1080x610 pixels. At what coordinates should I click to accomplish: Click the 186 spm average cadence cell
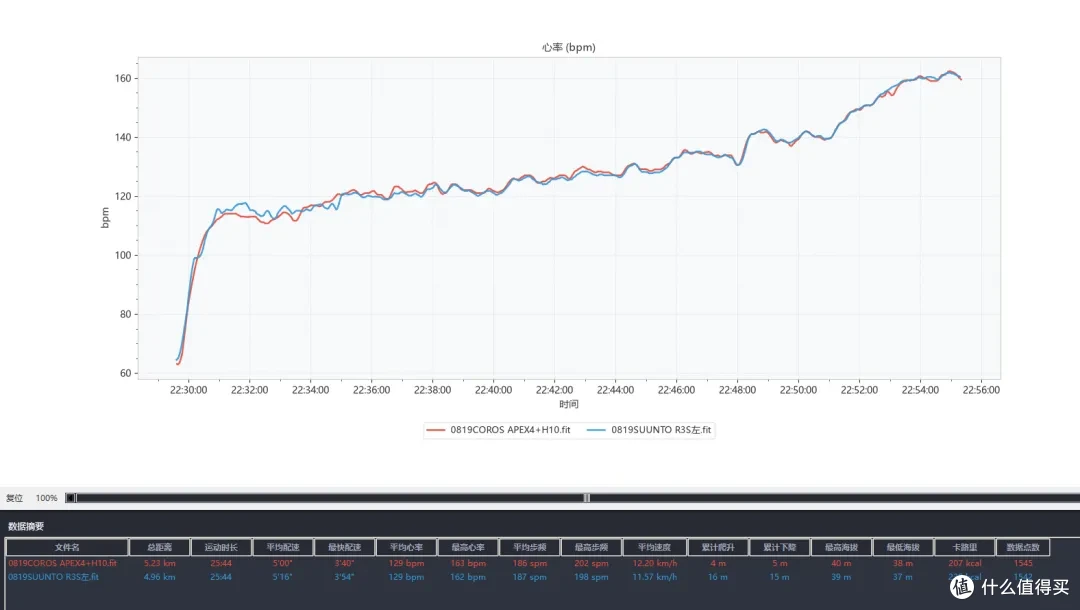(x=530, y=563)
